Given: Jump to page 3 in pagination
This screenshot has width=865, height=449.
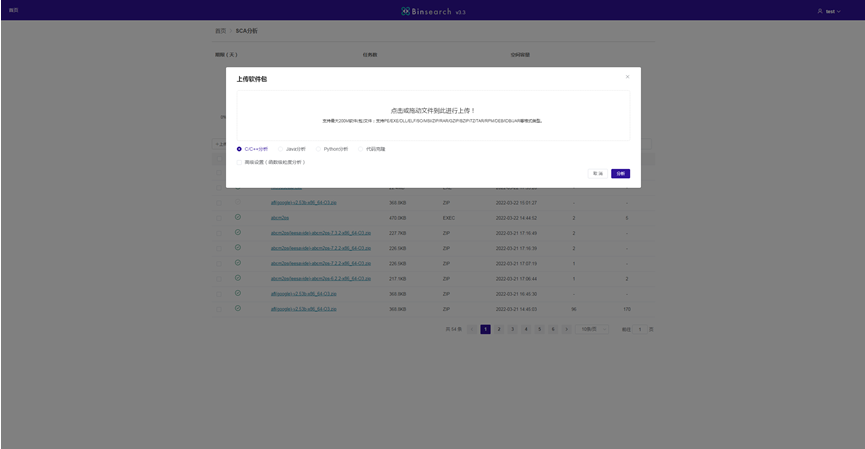Looking at the screenshot, I should pos(512,329).
